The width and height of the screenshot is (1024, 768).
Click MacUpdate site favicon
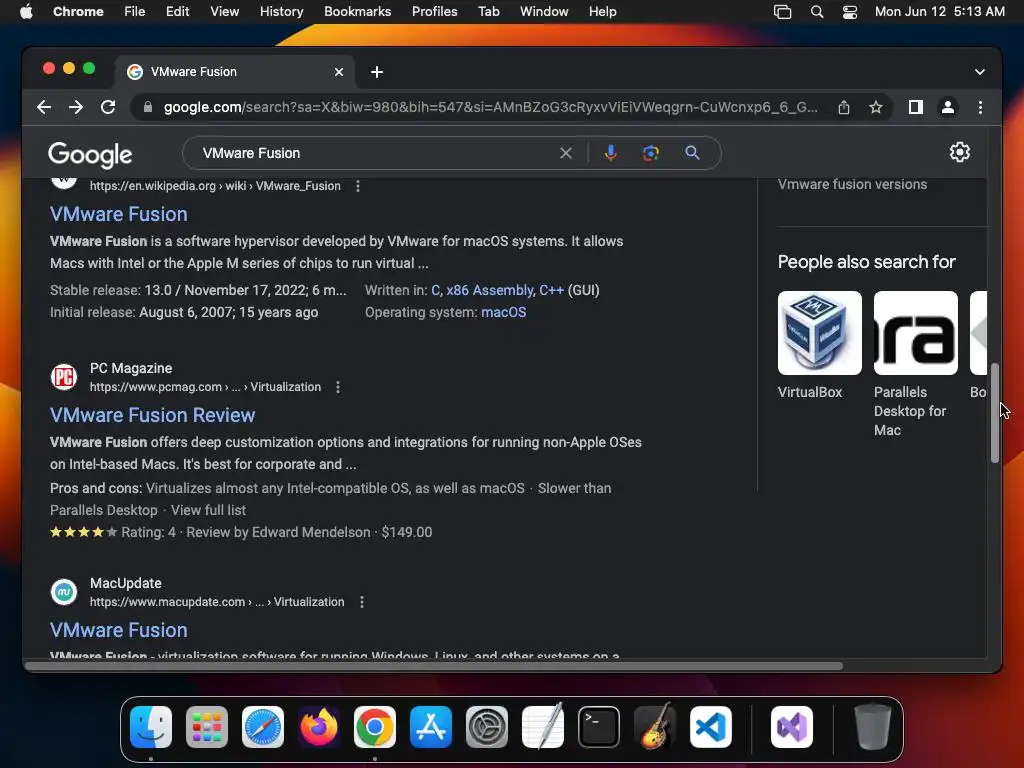click(64, 592)
